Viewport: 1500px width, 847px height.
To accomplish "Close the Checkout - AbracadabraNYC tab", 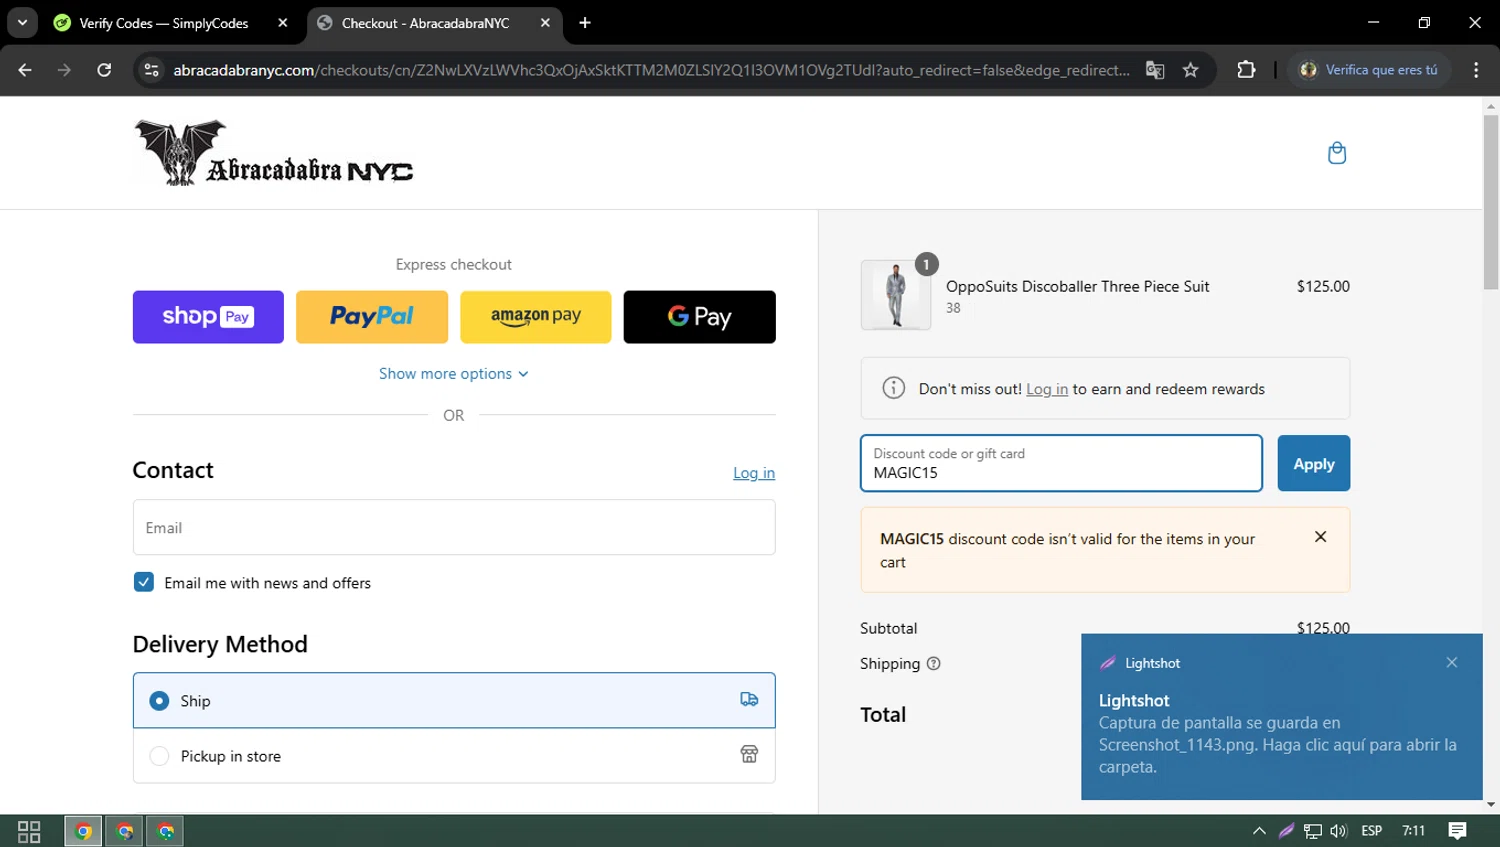I will click(545, 23).
